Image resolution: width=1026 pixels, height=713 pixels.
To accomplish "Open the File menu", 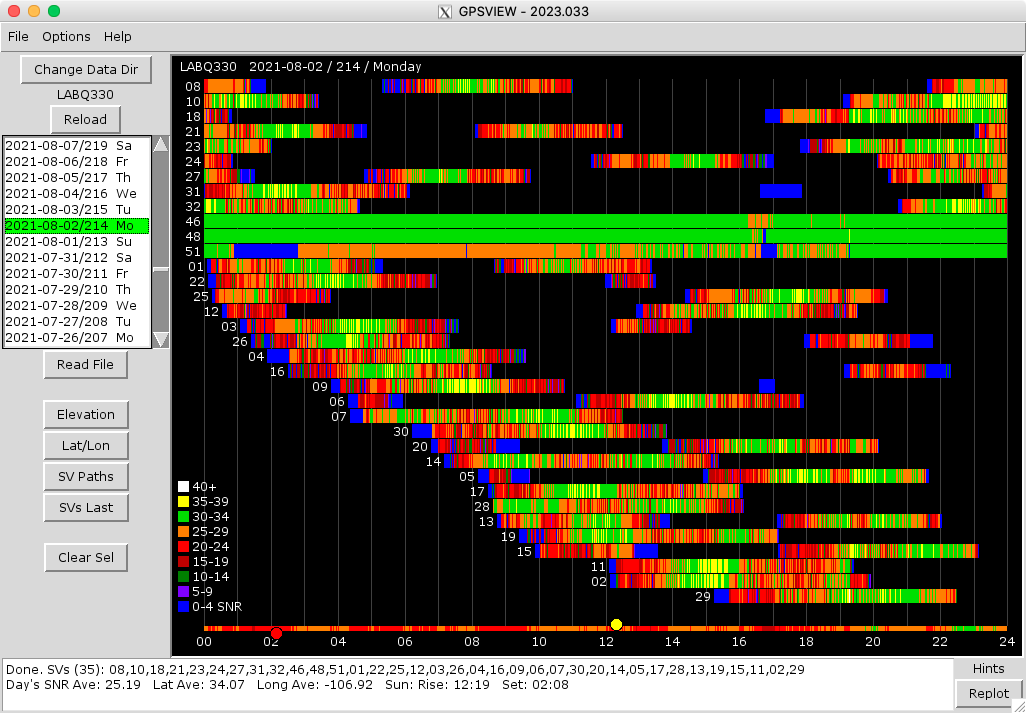I will point(18,37).
